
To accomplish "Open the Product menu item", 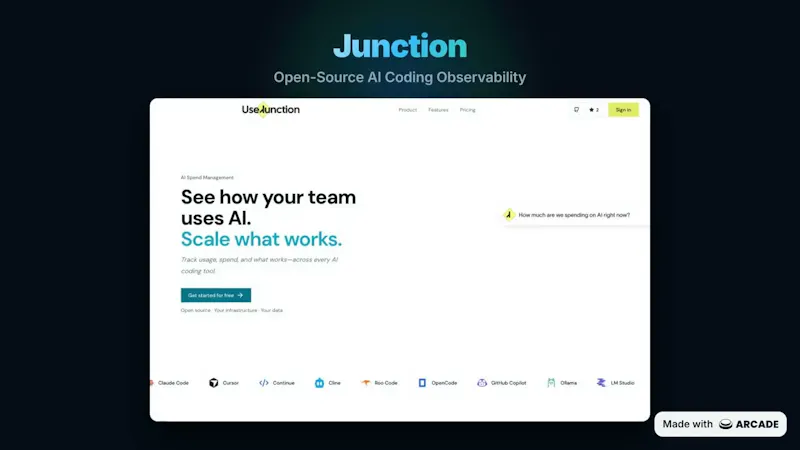I will 408,110.
